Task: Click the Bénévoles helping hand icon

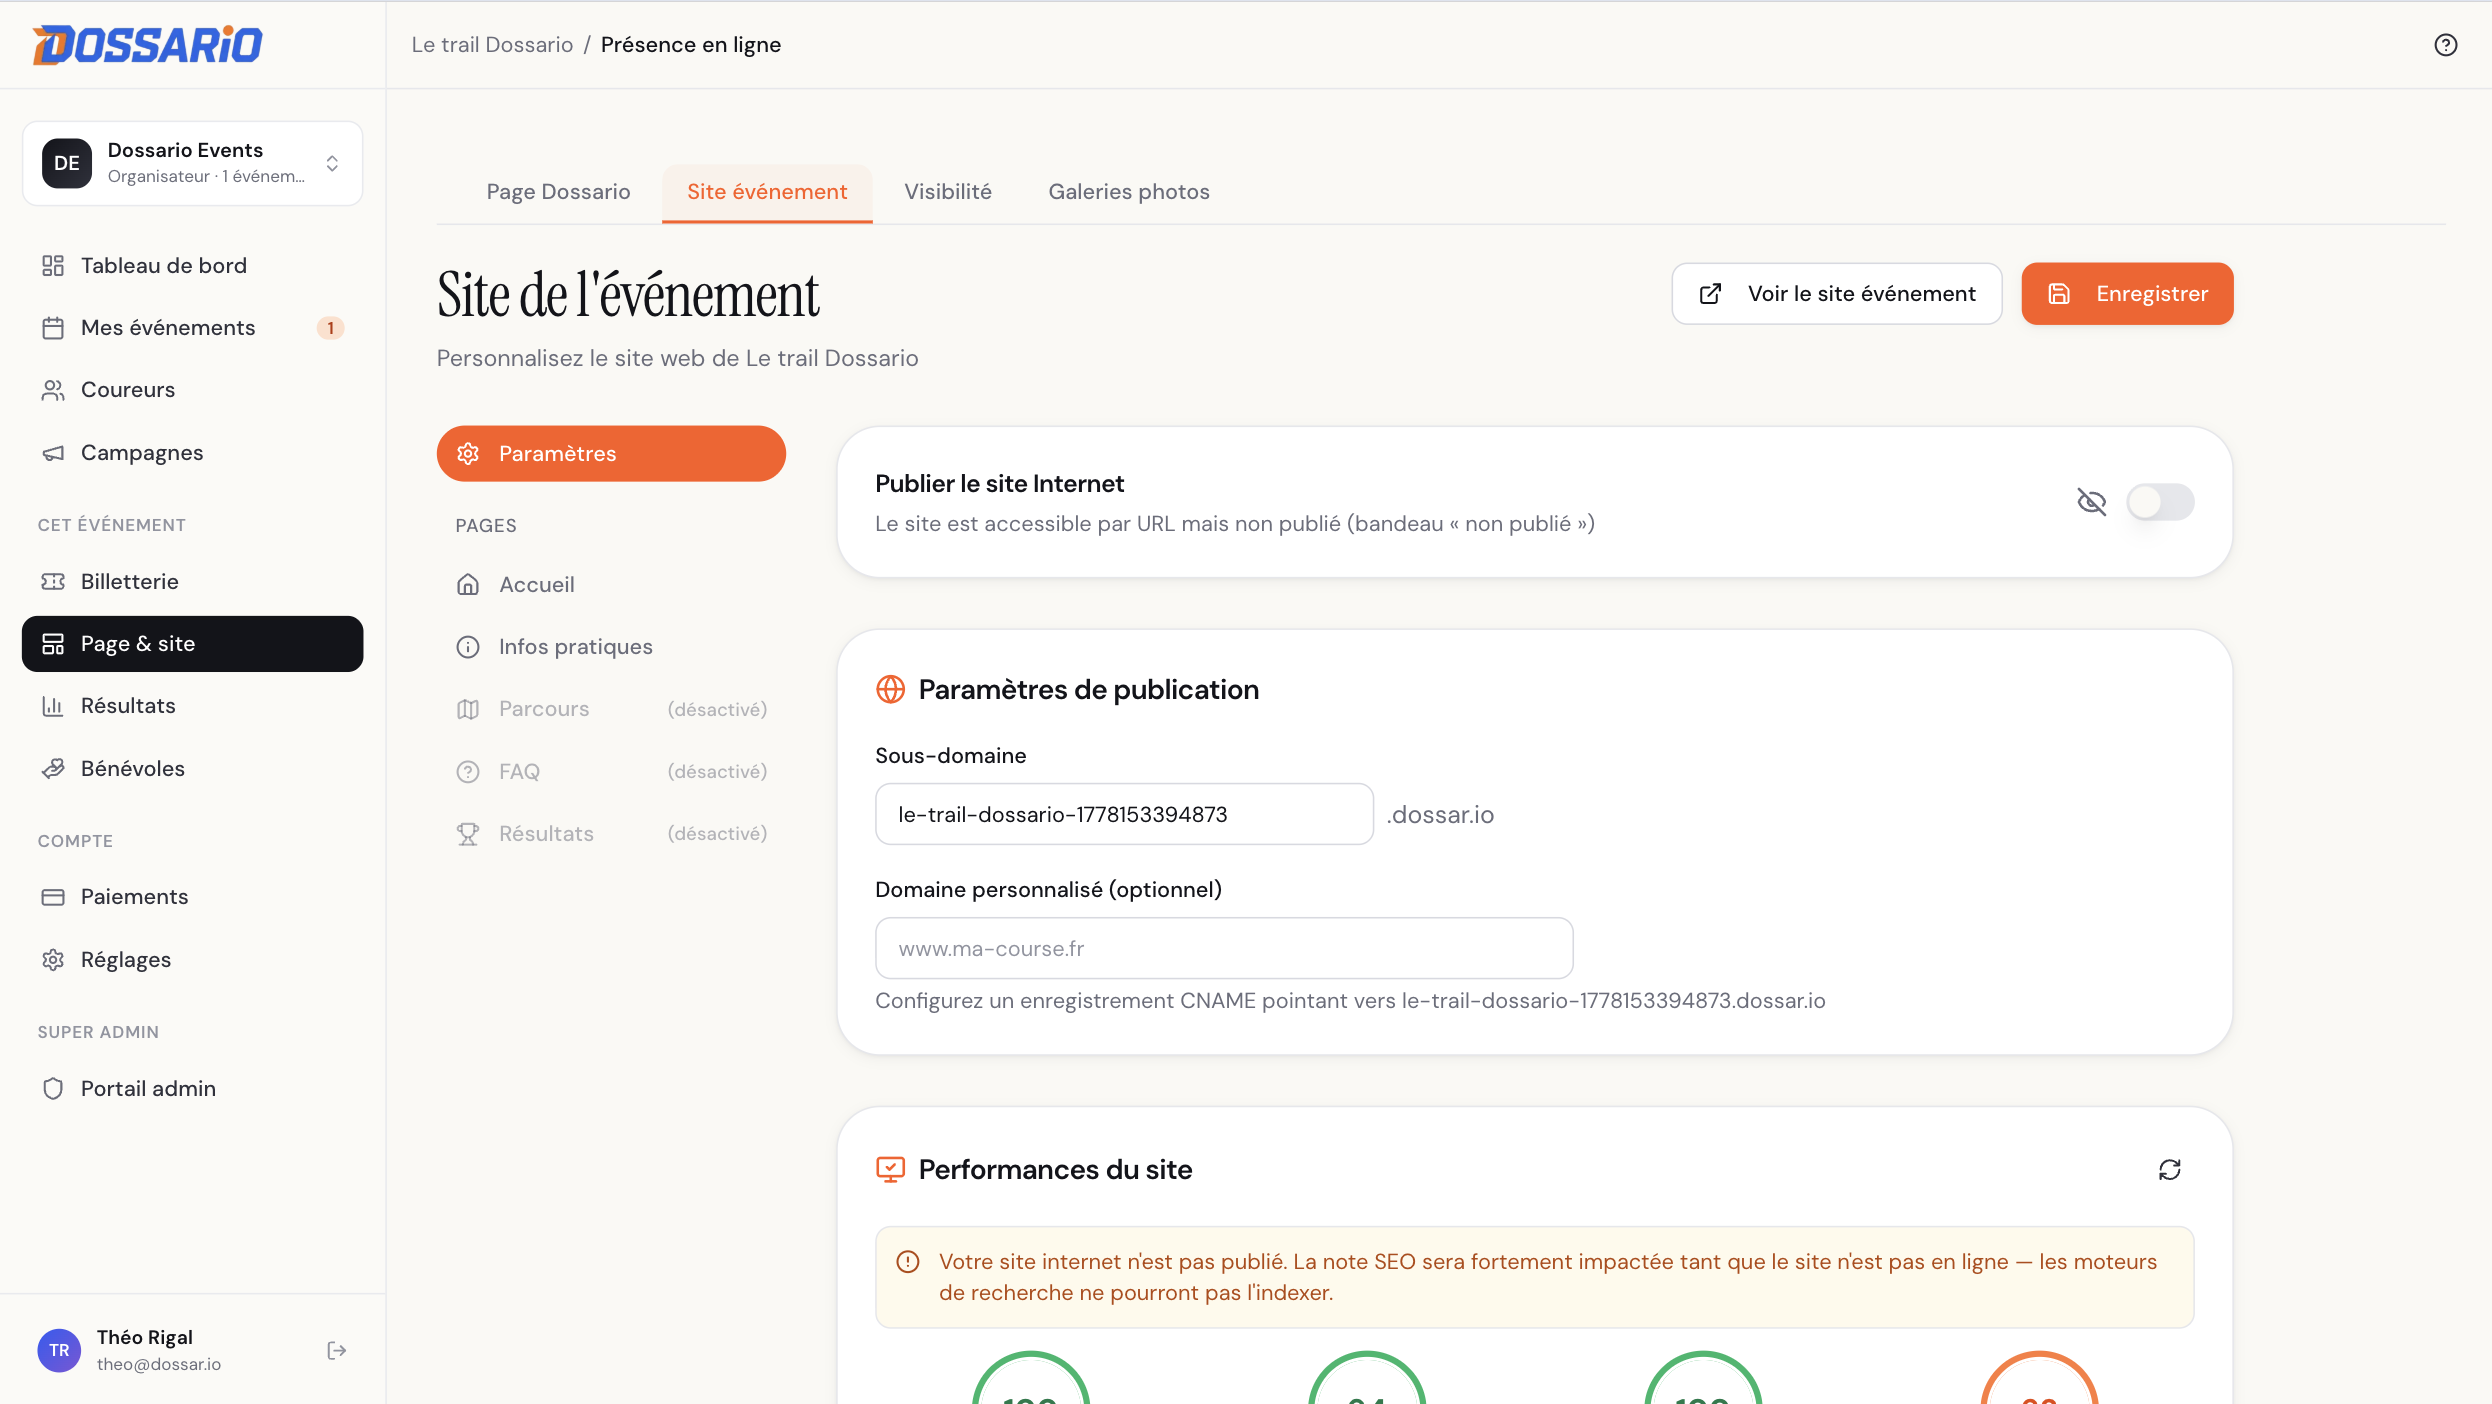Action: (53, 768)
